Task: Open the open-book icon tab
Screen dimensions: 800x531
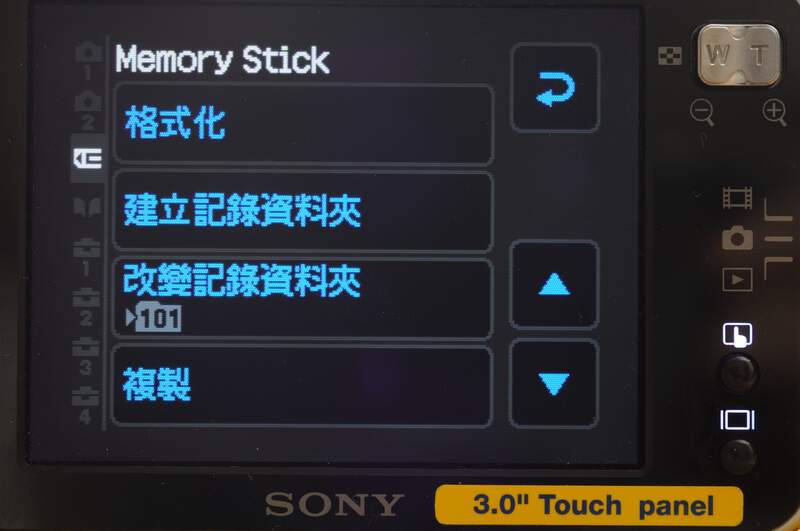Action: pyautogui.click(x=87, y=207)
